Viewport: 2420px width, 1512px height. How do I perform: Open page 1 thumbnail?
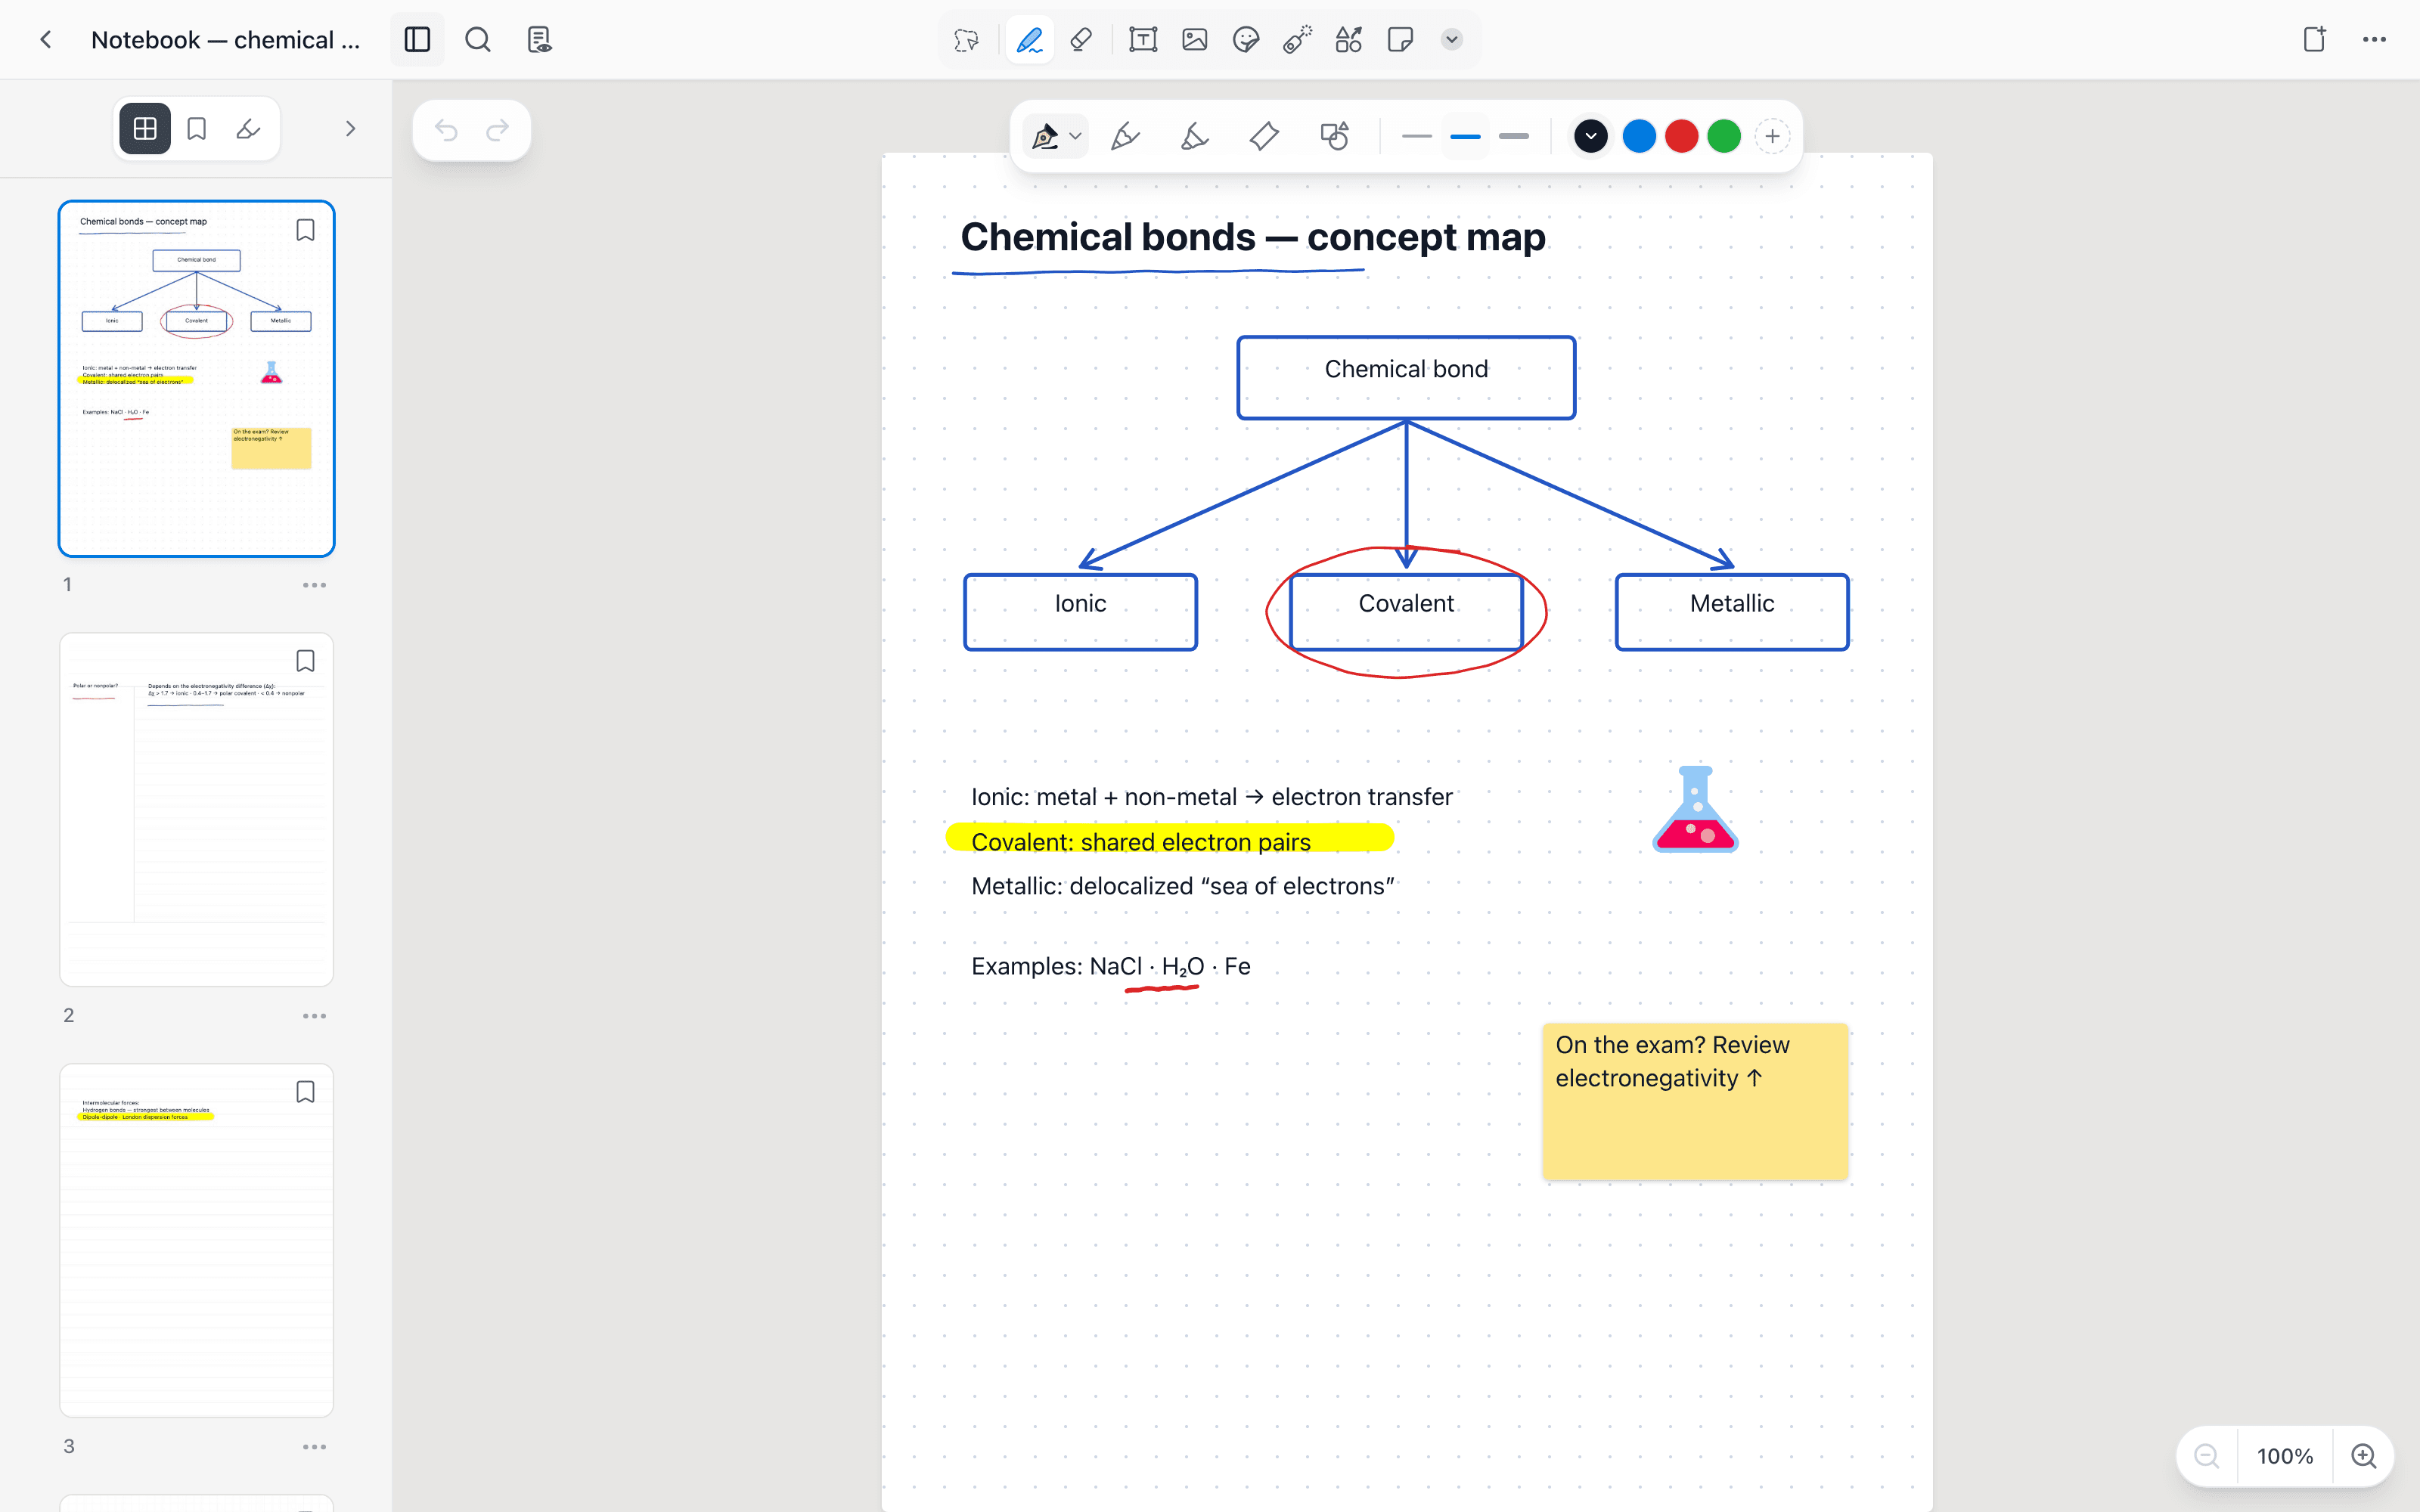tap(196, 378)
